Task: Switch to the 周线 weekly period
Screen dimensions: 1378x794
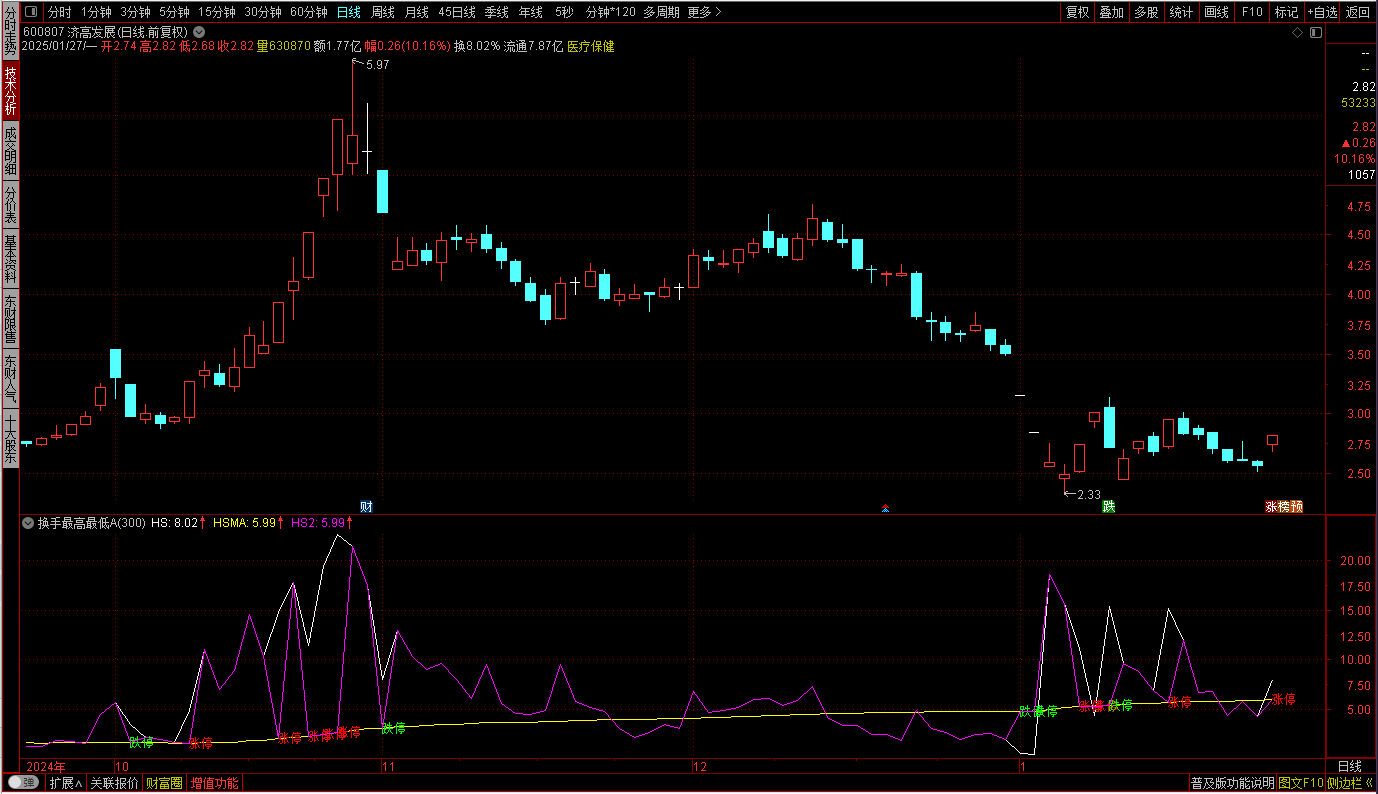Action: [383, 12]
